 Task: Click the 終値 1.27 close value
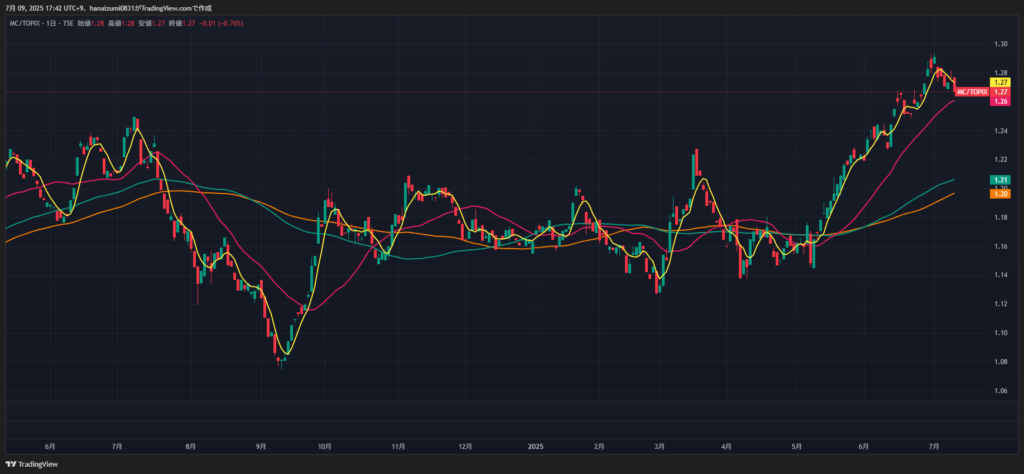182,23
